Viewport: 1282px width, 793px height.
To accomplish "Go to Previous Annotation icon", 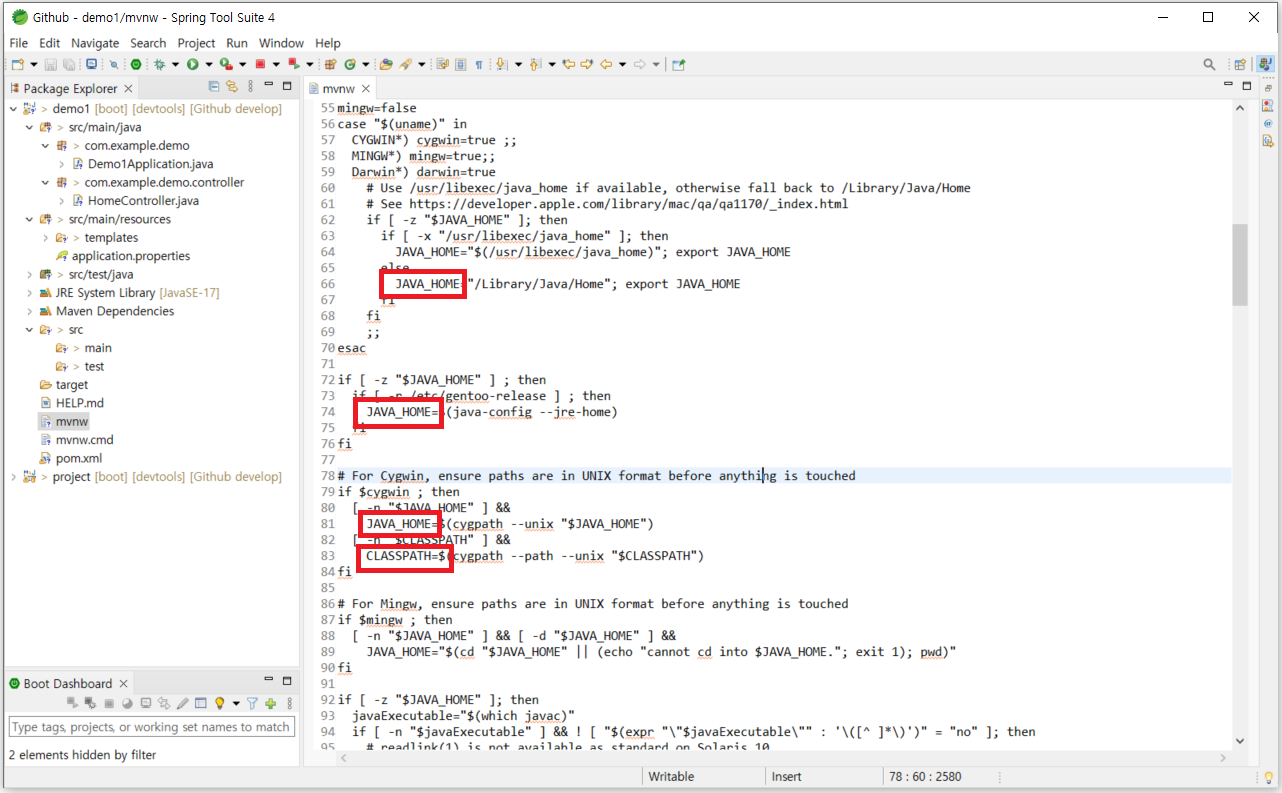I will (x=535, y=64).
